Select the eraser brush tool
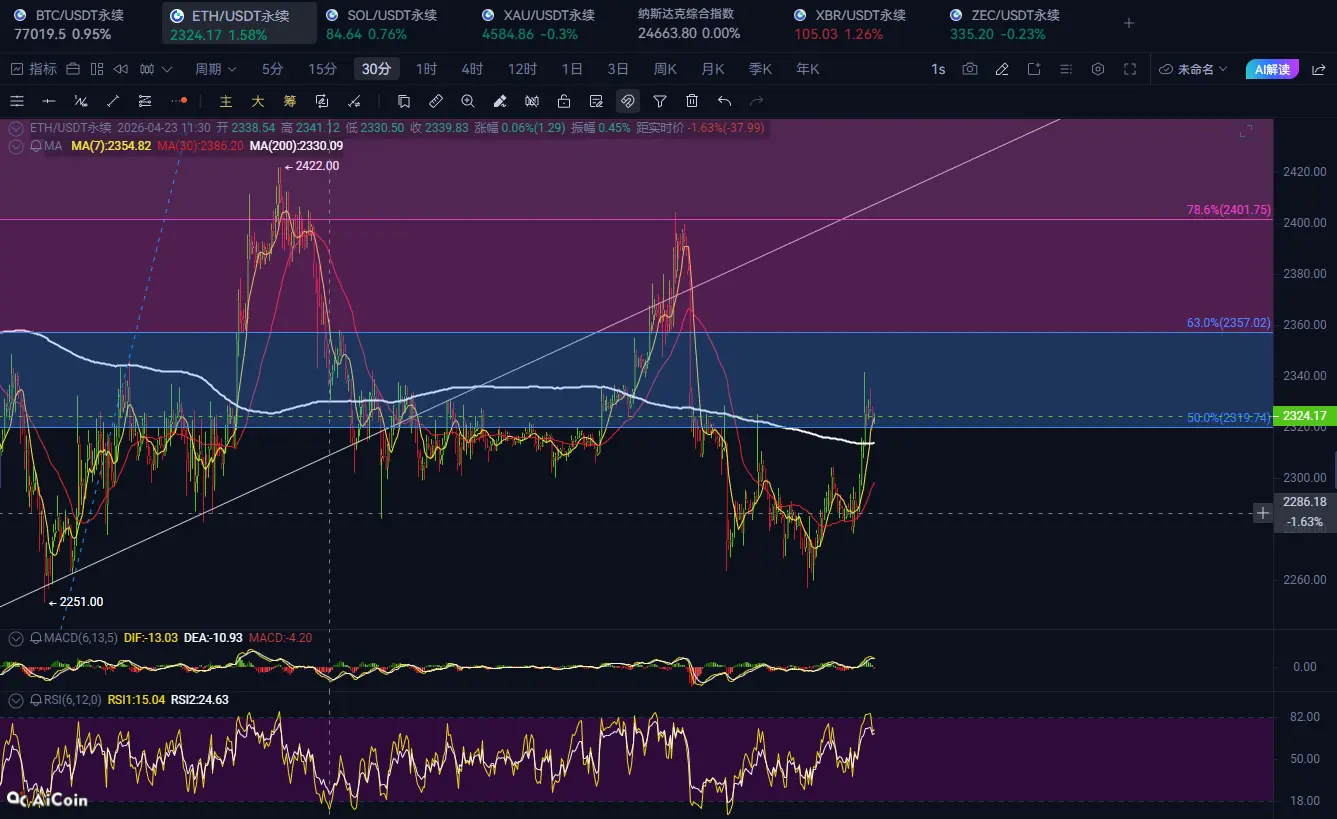1337x819 pixels. (500, 101)
